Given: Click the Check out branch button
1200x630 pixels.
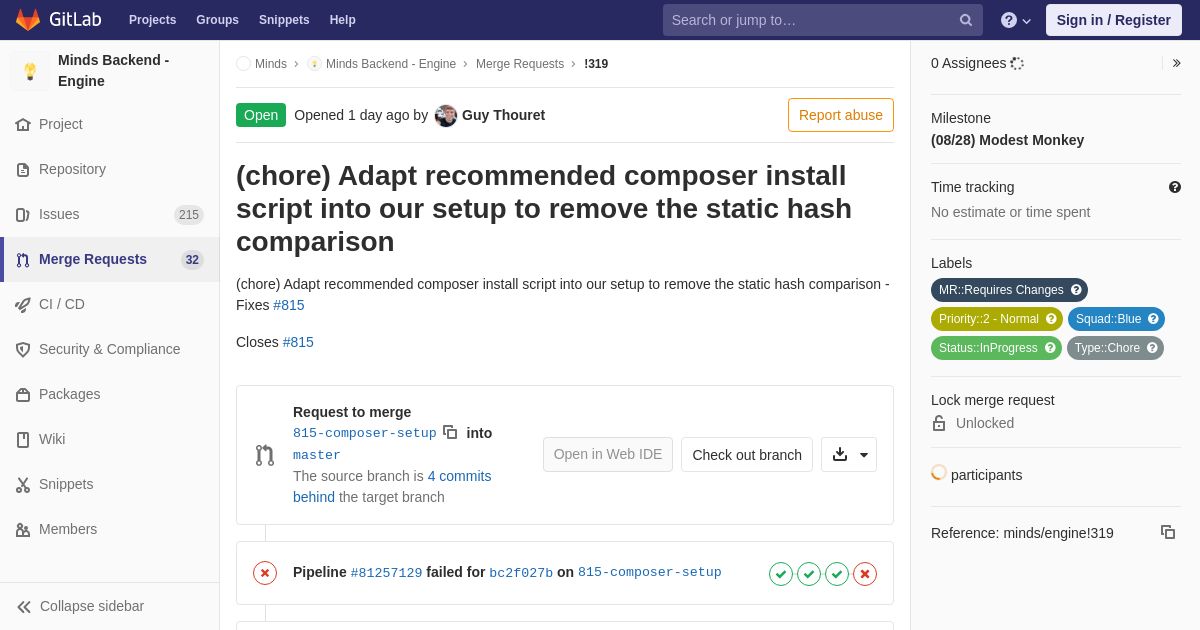Looking at the screenshot, I should coord(747,454).
